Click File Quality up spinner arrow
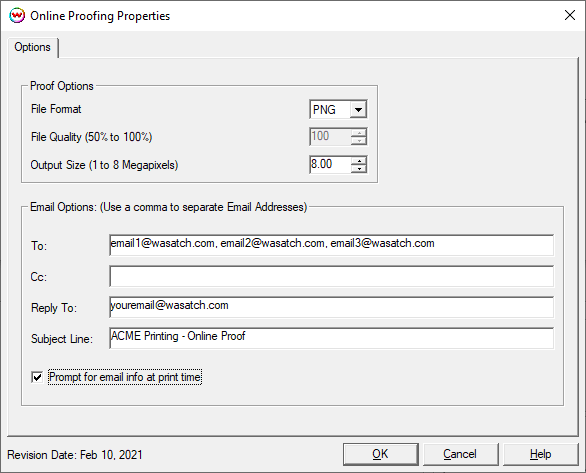 pyautogui.click(x=359, y=133)
